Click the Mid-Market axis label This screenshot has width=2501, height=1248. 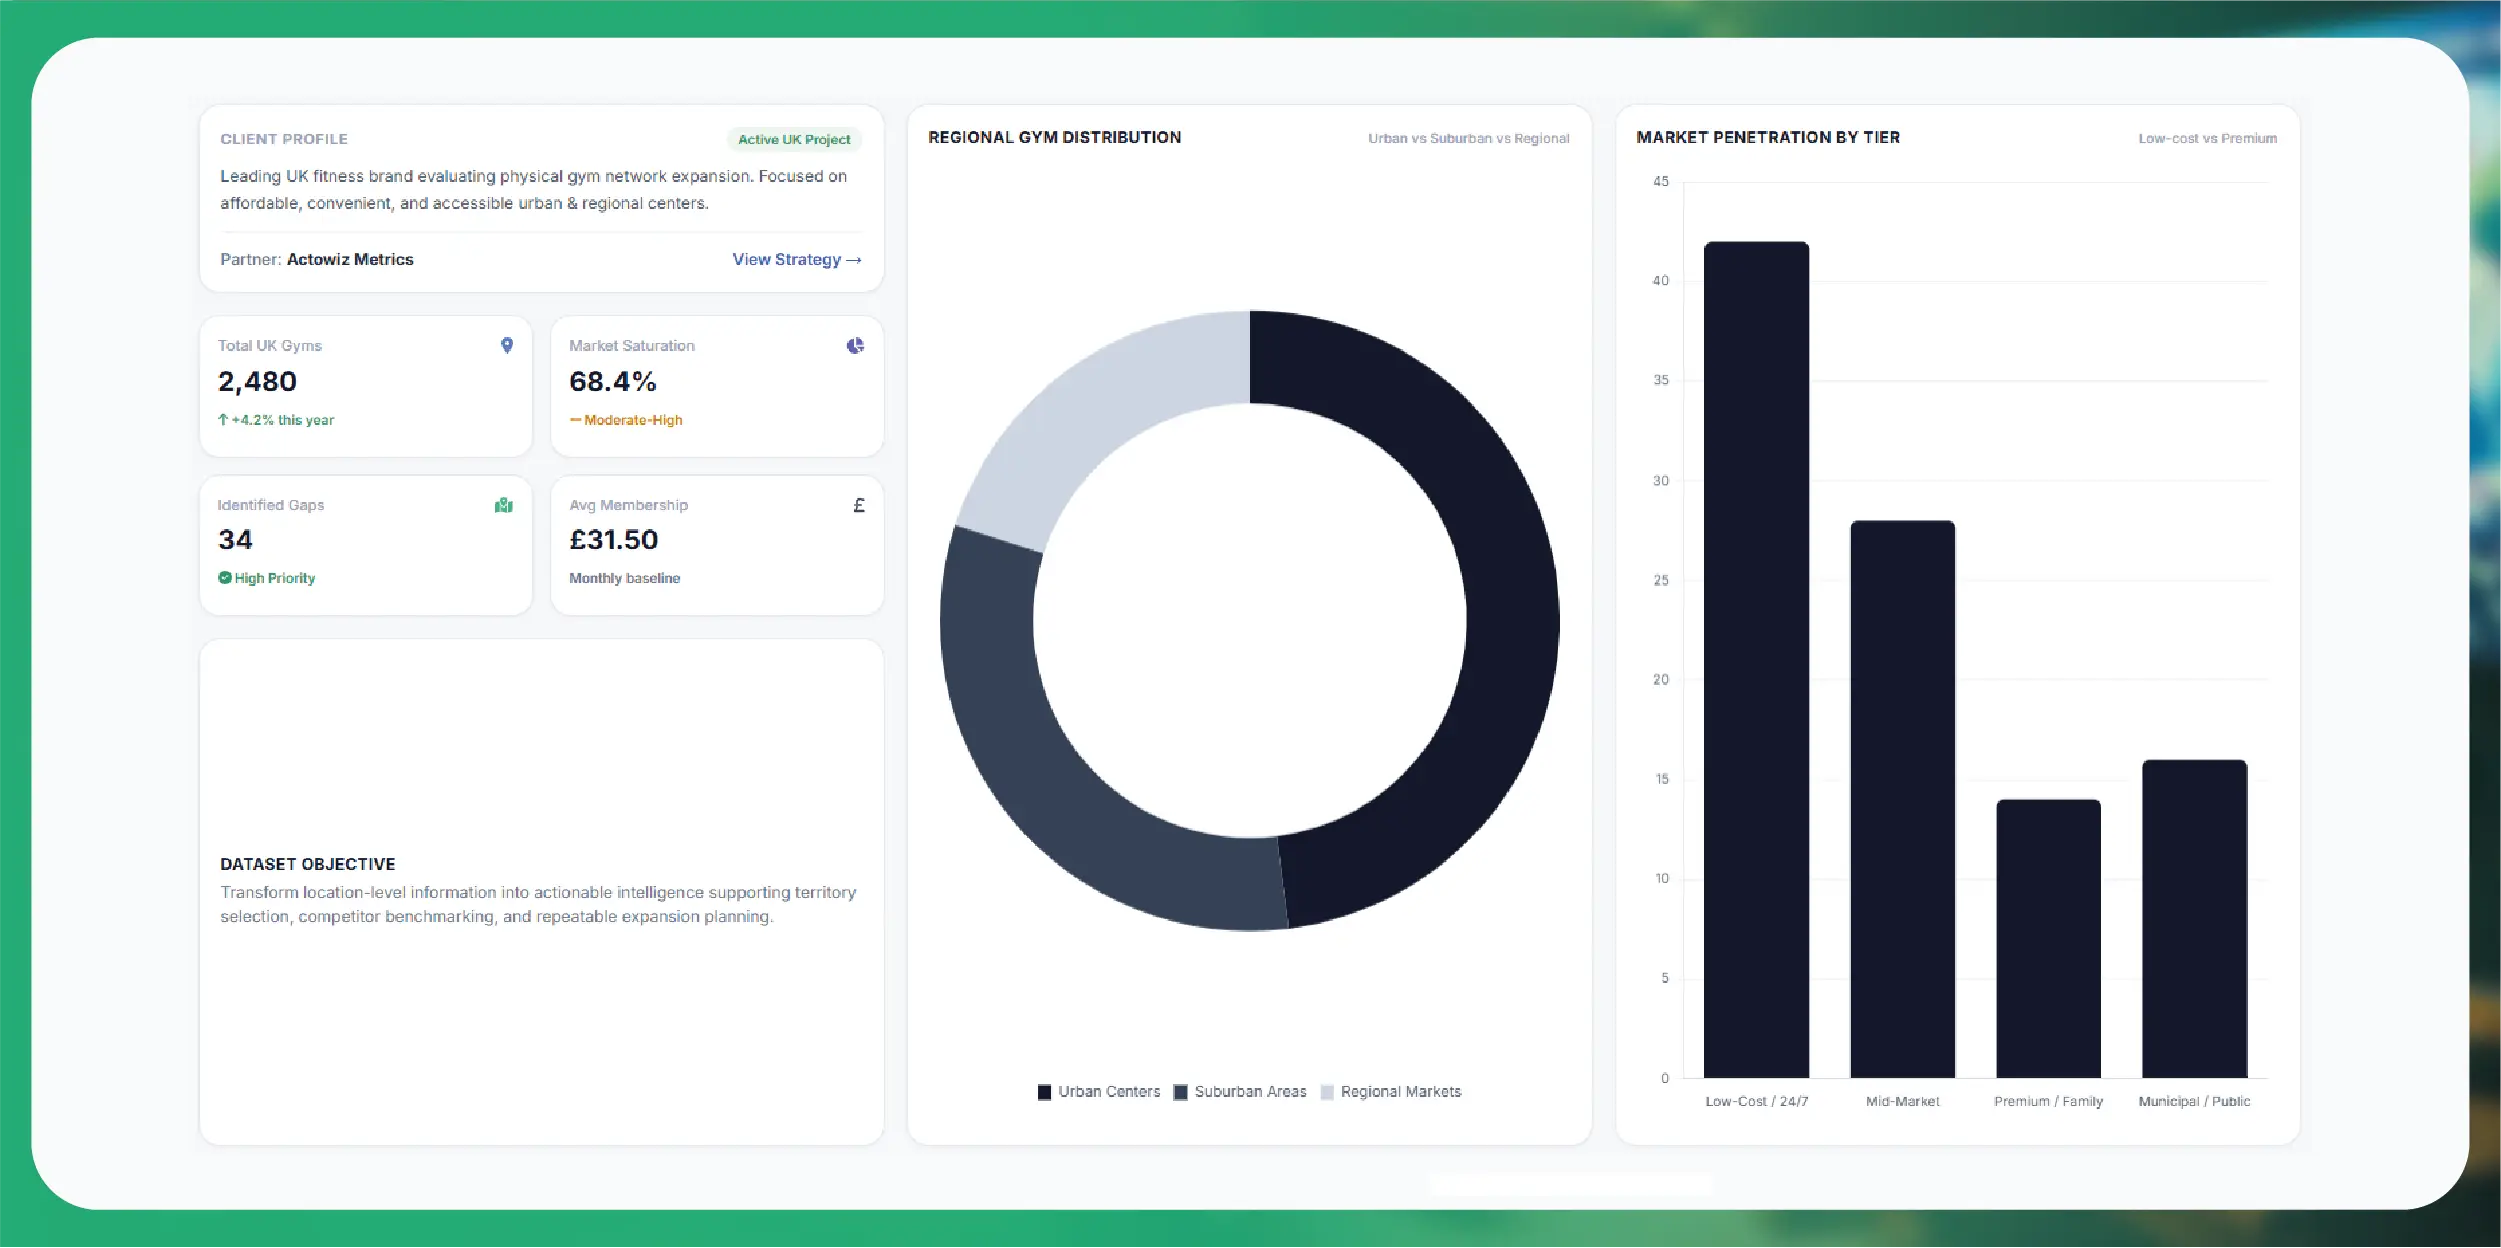1902,1101
